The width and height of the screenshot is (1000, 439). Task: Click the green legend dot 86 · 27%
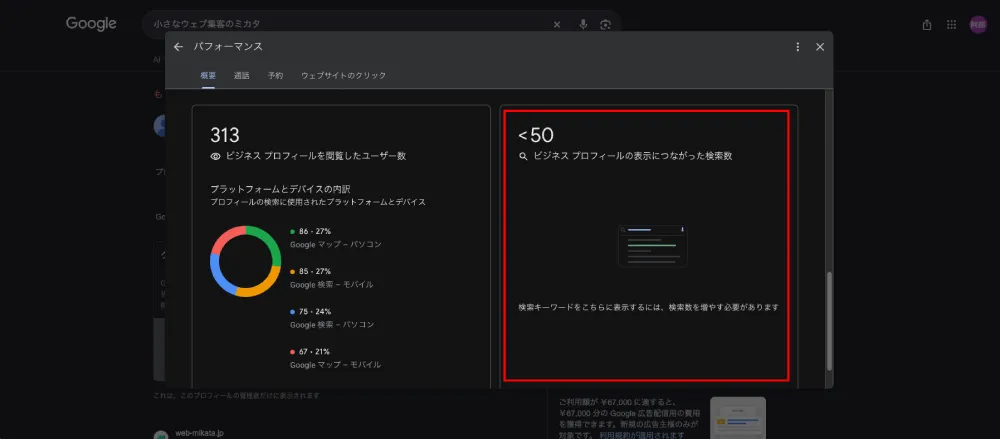coord(293,232)
